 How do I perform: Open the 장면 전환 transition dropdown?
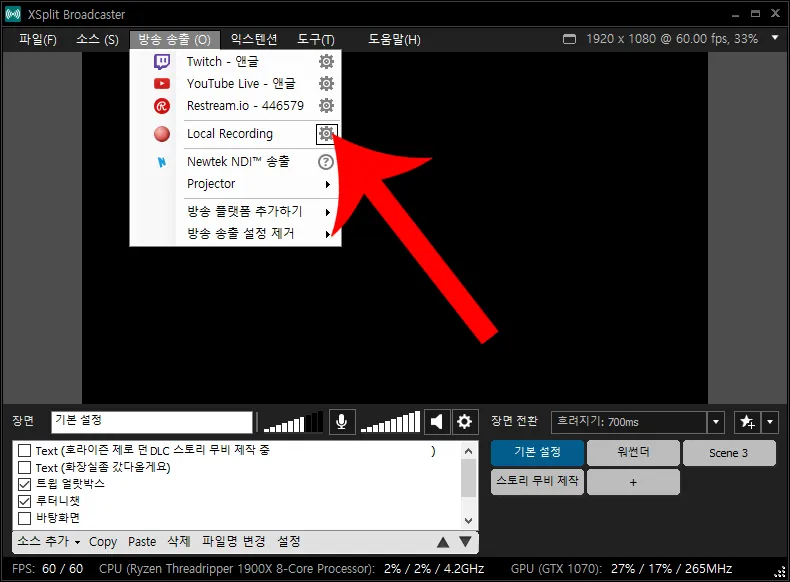coord(715,422)
